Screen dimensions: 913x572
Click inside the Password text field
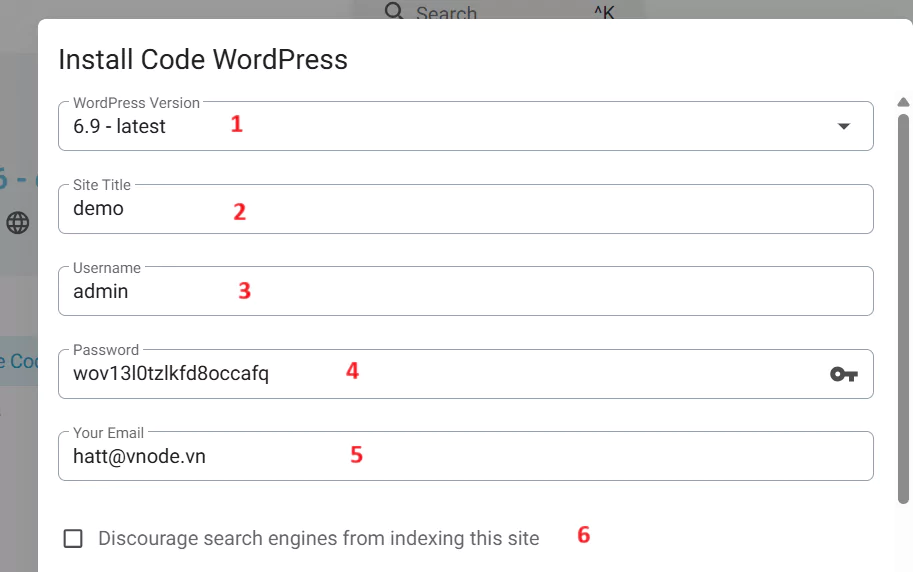coord(440,374)
